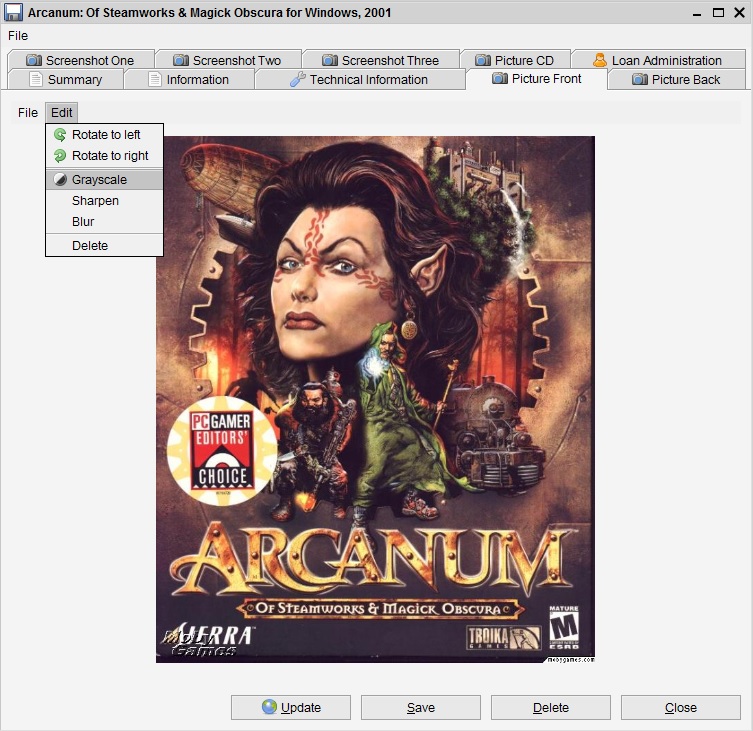
Task: Choose Sharpen from the Edit menu
Action: (95, 201)
